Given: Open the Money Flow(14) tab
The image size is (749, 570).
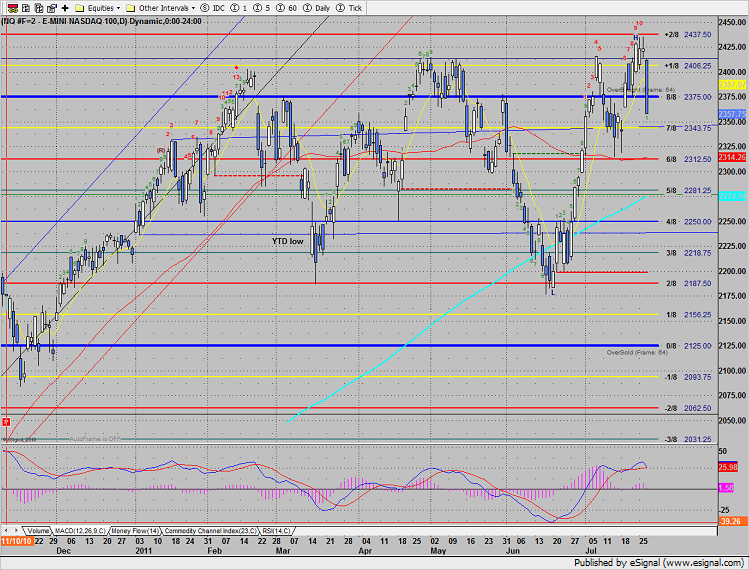Looking at the screenshot, I should coord(135,531).
